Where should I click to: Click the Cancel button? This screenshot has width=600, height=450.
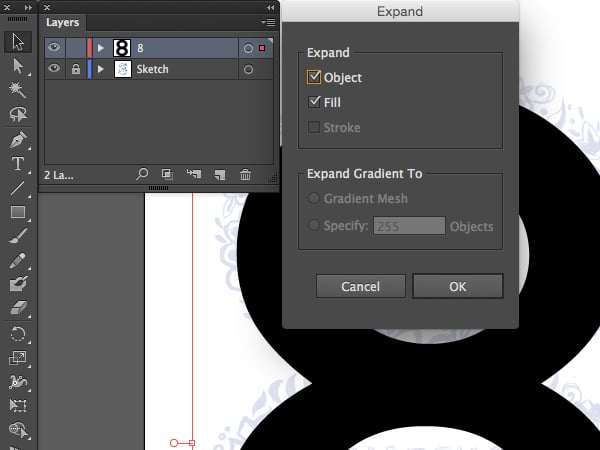tap(360, 286)
